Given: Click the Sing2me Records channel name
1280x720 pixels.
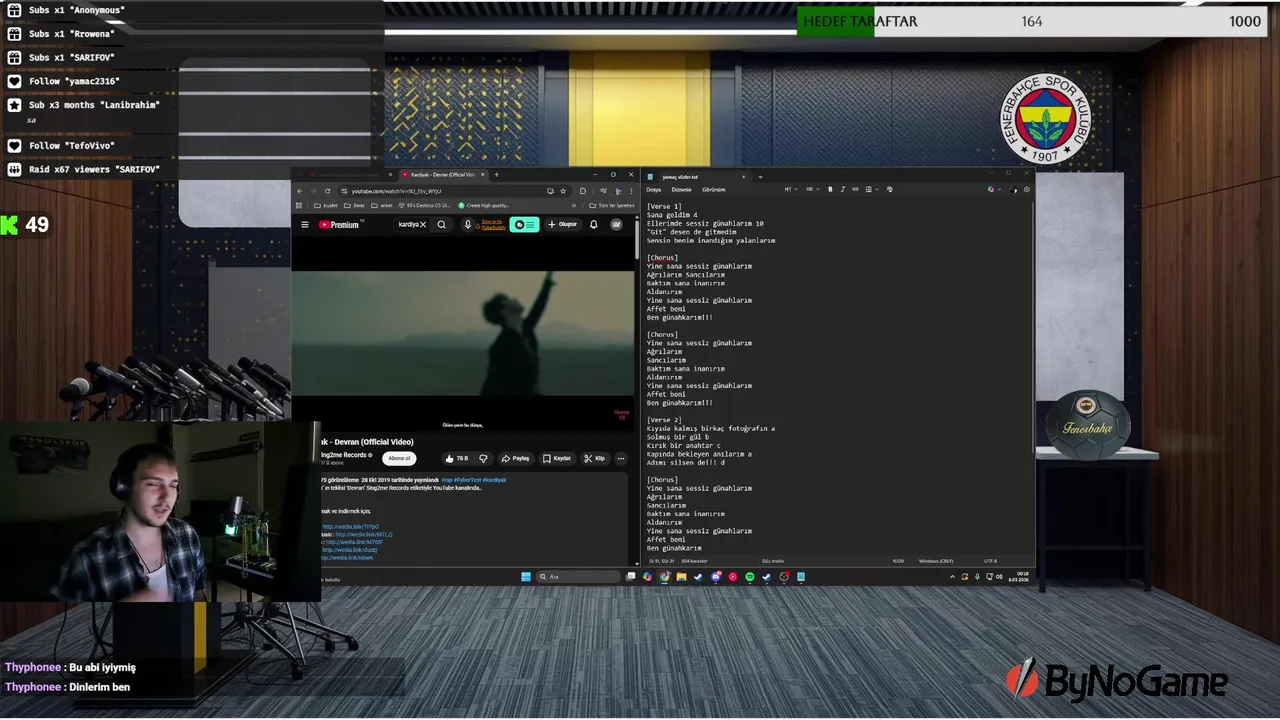Looking at the screenshot, I should pyautogui.click(x=344, y=455).
